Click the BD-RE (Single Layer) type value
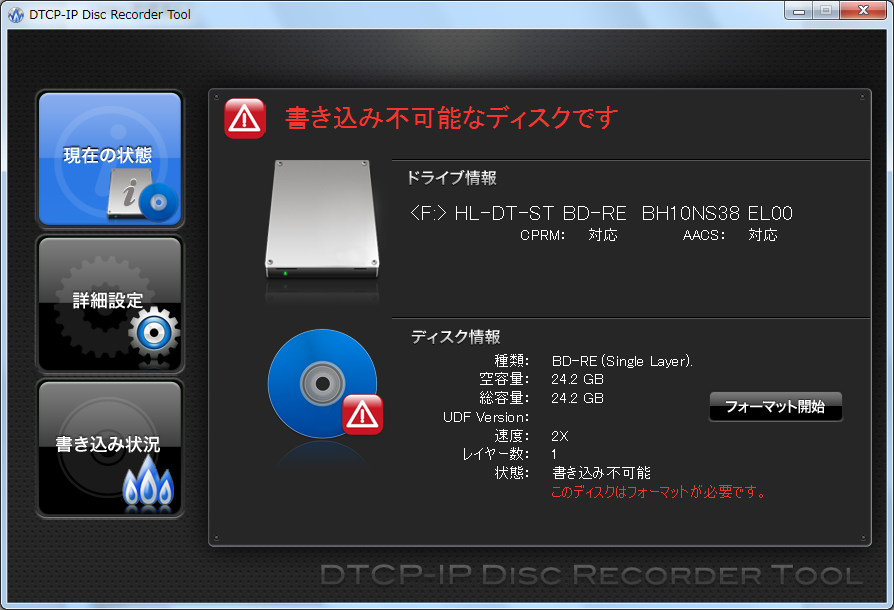The image size is (894, 610). [622, 361]
